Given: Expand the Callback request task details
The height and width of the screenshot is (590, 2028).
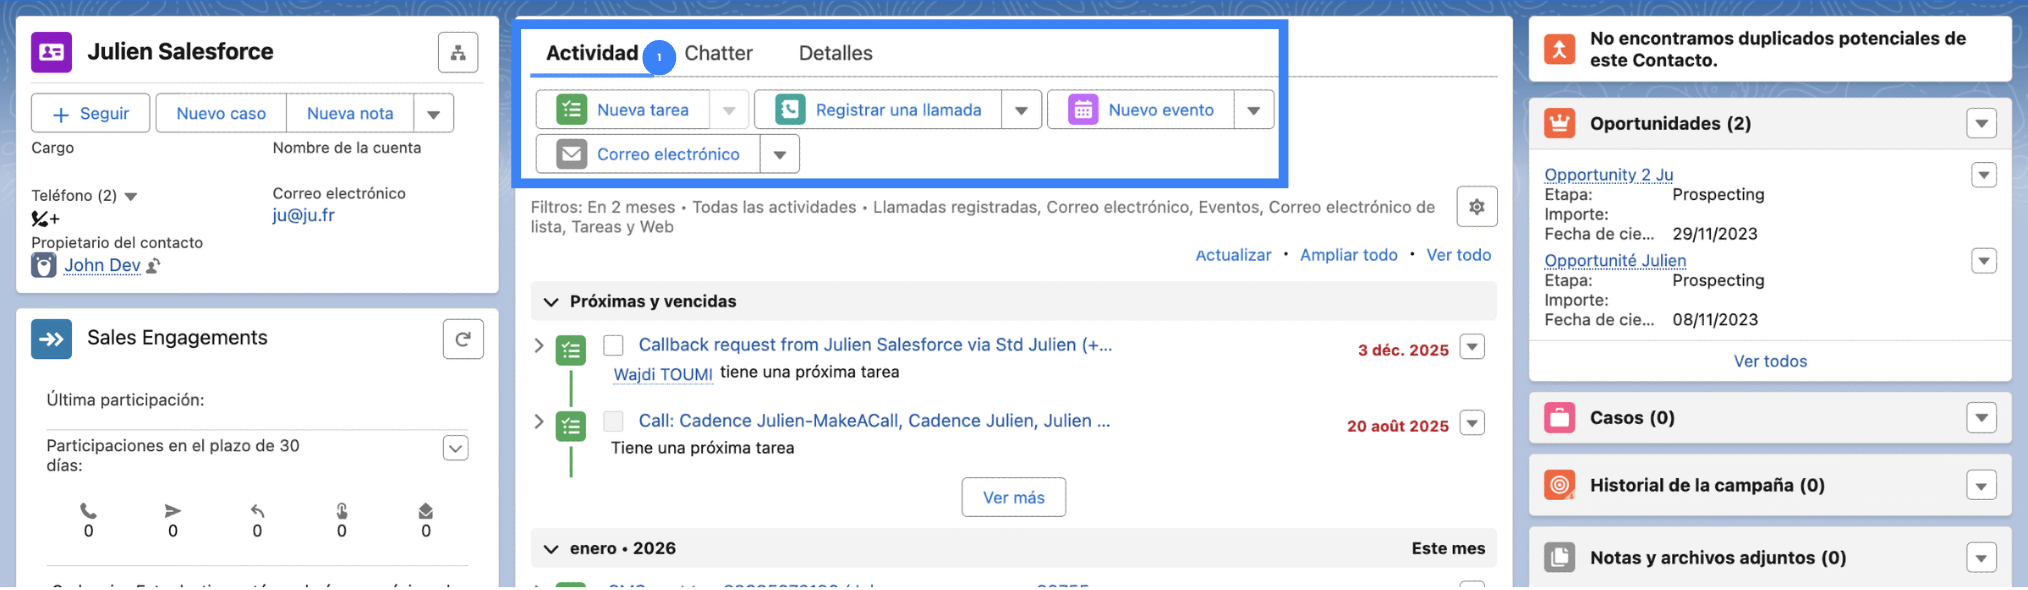Looking at the screenshot, I should pos(539,345).
